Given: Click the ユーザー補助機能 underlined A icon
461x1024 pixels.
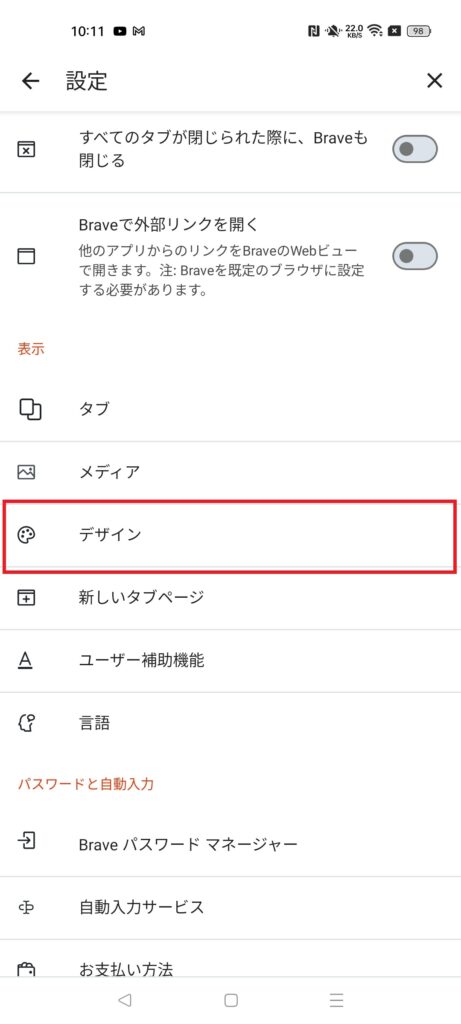Looking at the screenshot, I should point(25,660).
